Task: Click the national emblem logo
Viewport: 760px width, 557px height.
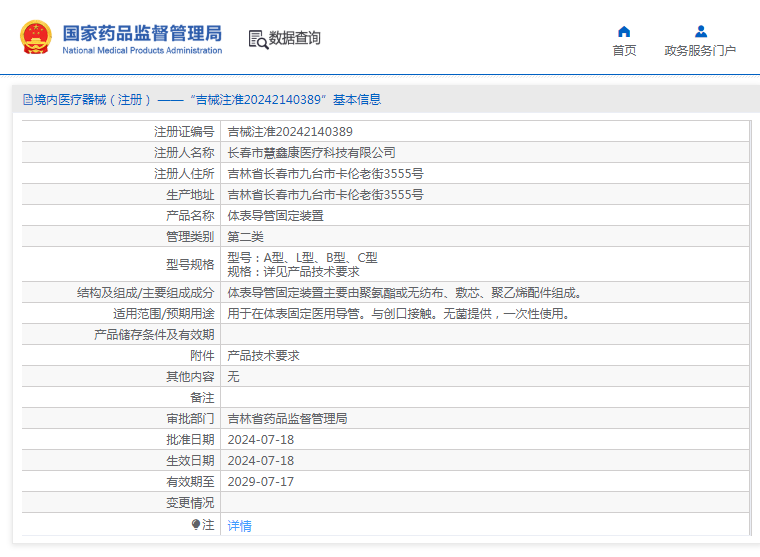Action: pyautogui.click(x=36, y=37)
